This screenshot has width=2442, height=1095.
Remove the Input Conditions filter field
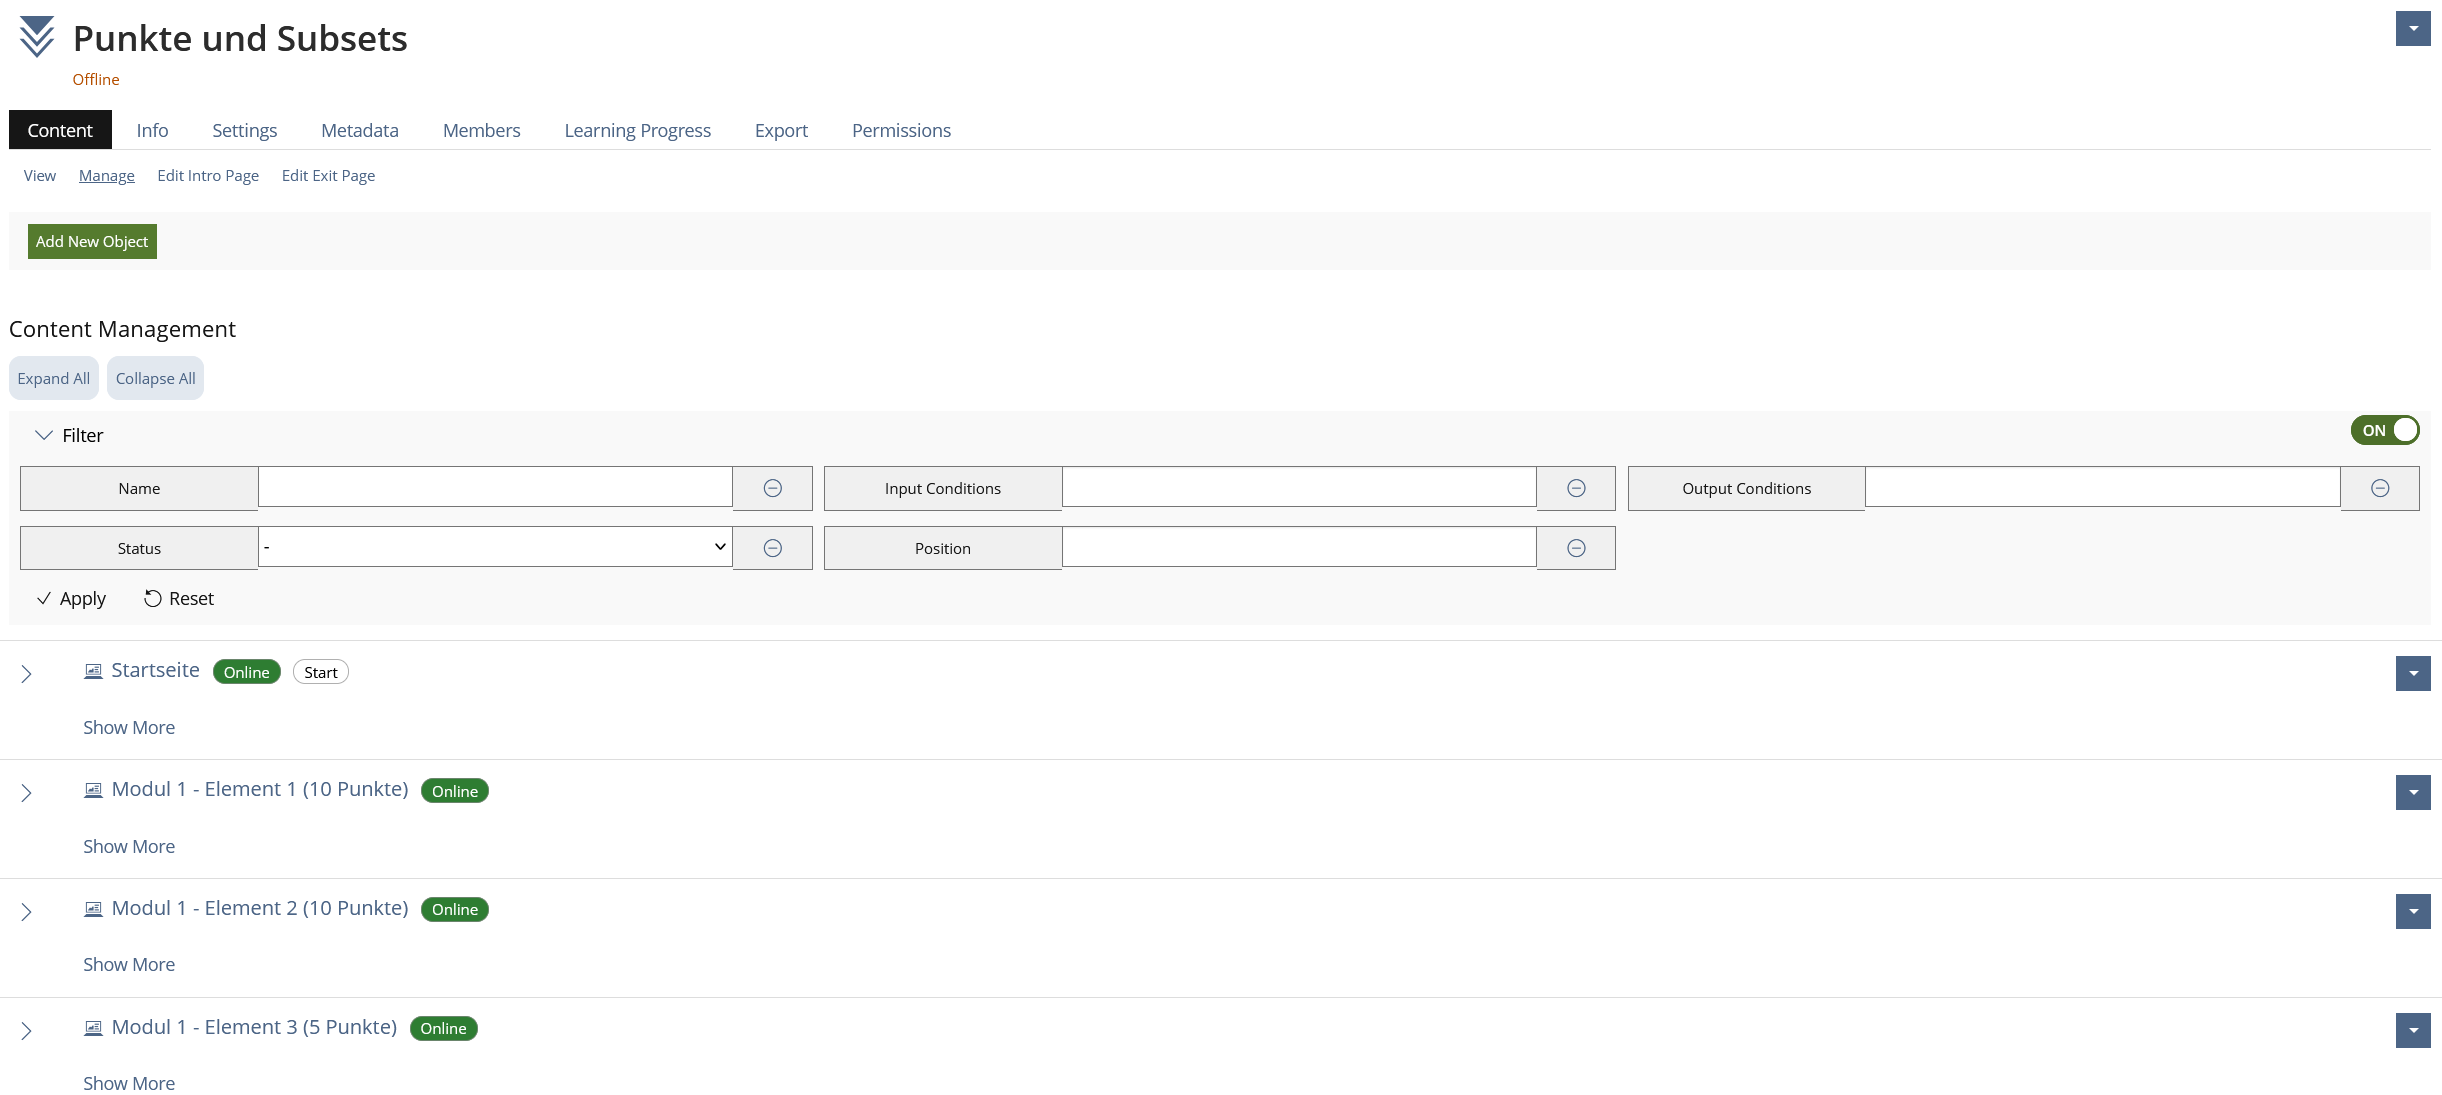(1576, 488)
